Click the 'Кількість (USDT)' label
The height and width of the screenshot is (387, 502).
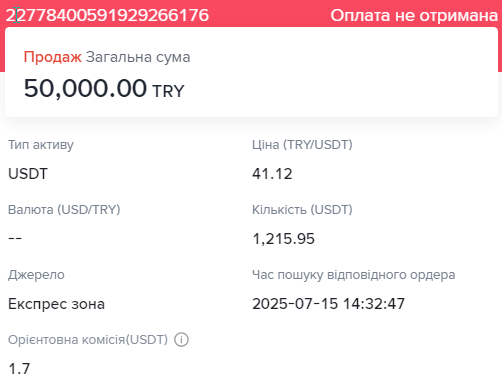(x=302, y=210)
